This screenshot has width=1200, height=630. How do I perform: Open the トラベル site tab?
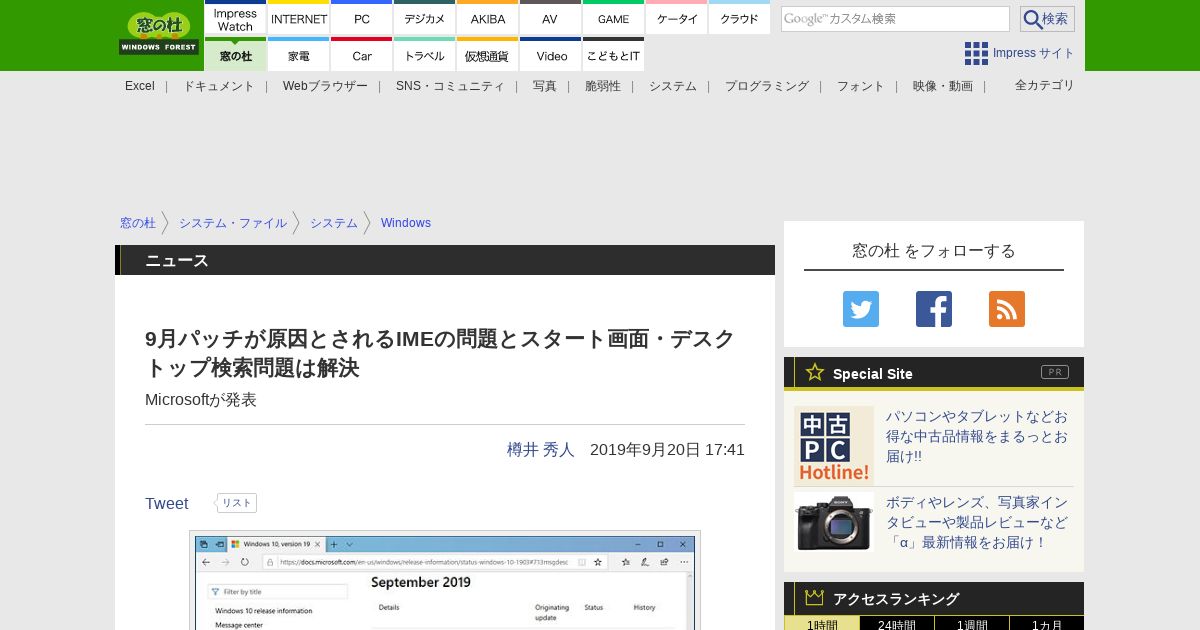point(425,55)
